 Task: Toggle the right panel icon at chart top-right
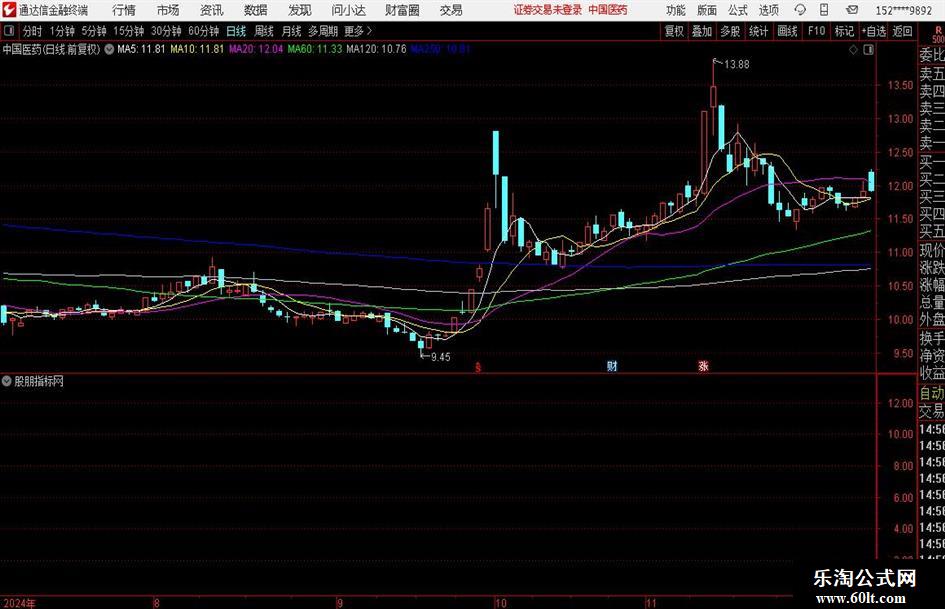click(x=868, y=50)
